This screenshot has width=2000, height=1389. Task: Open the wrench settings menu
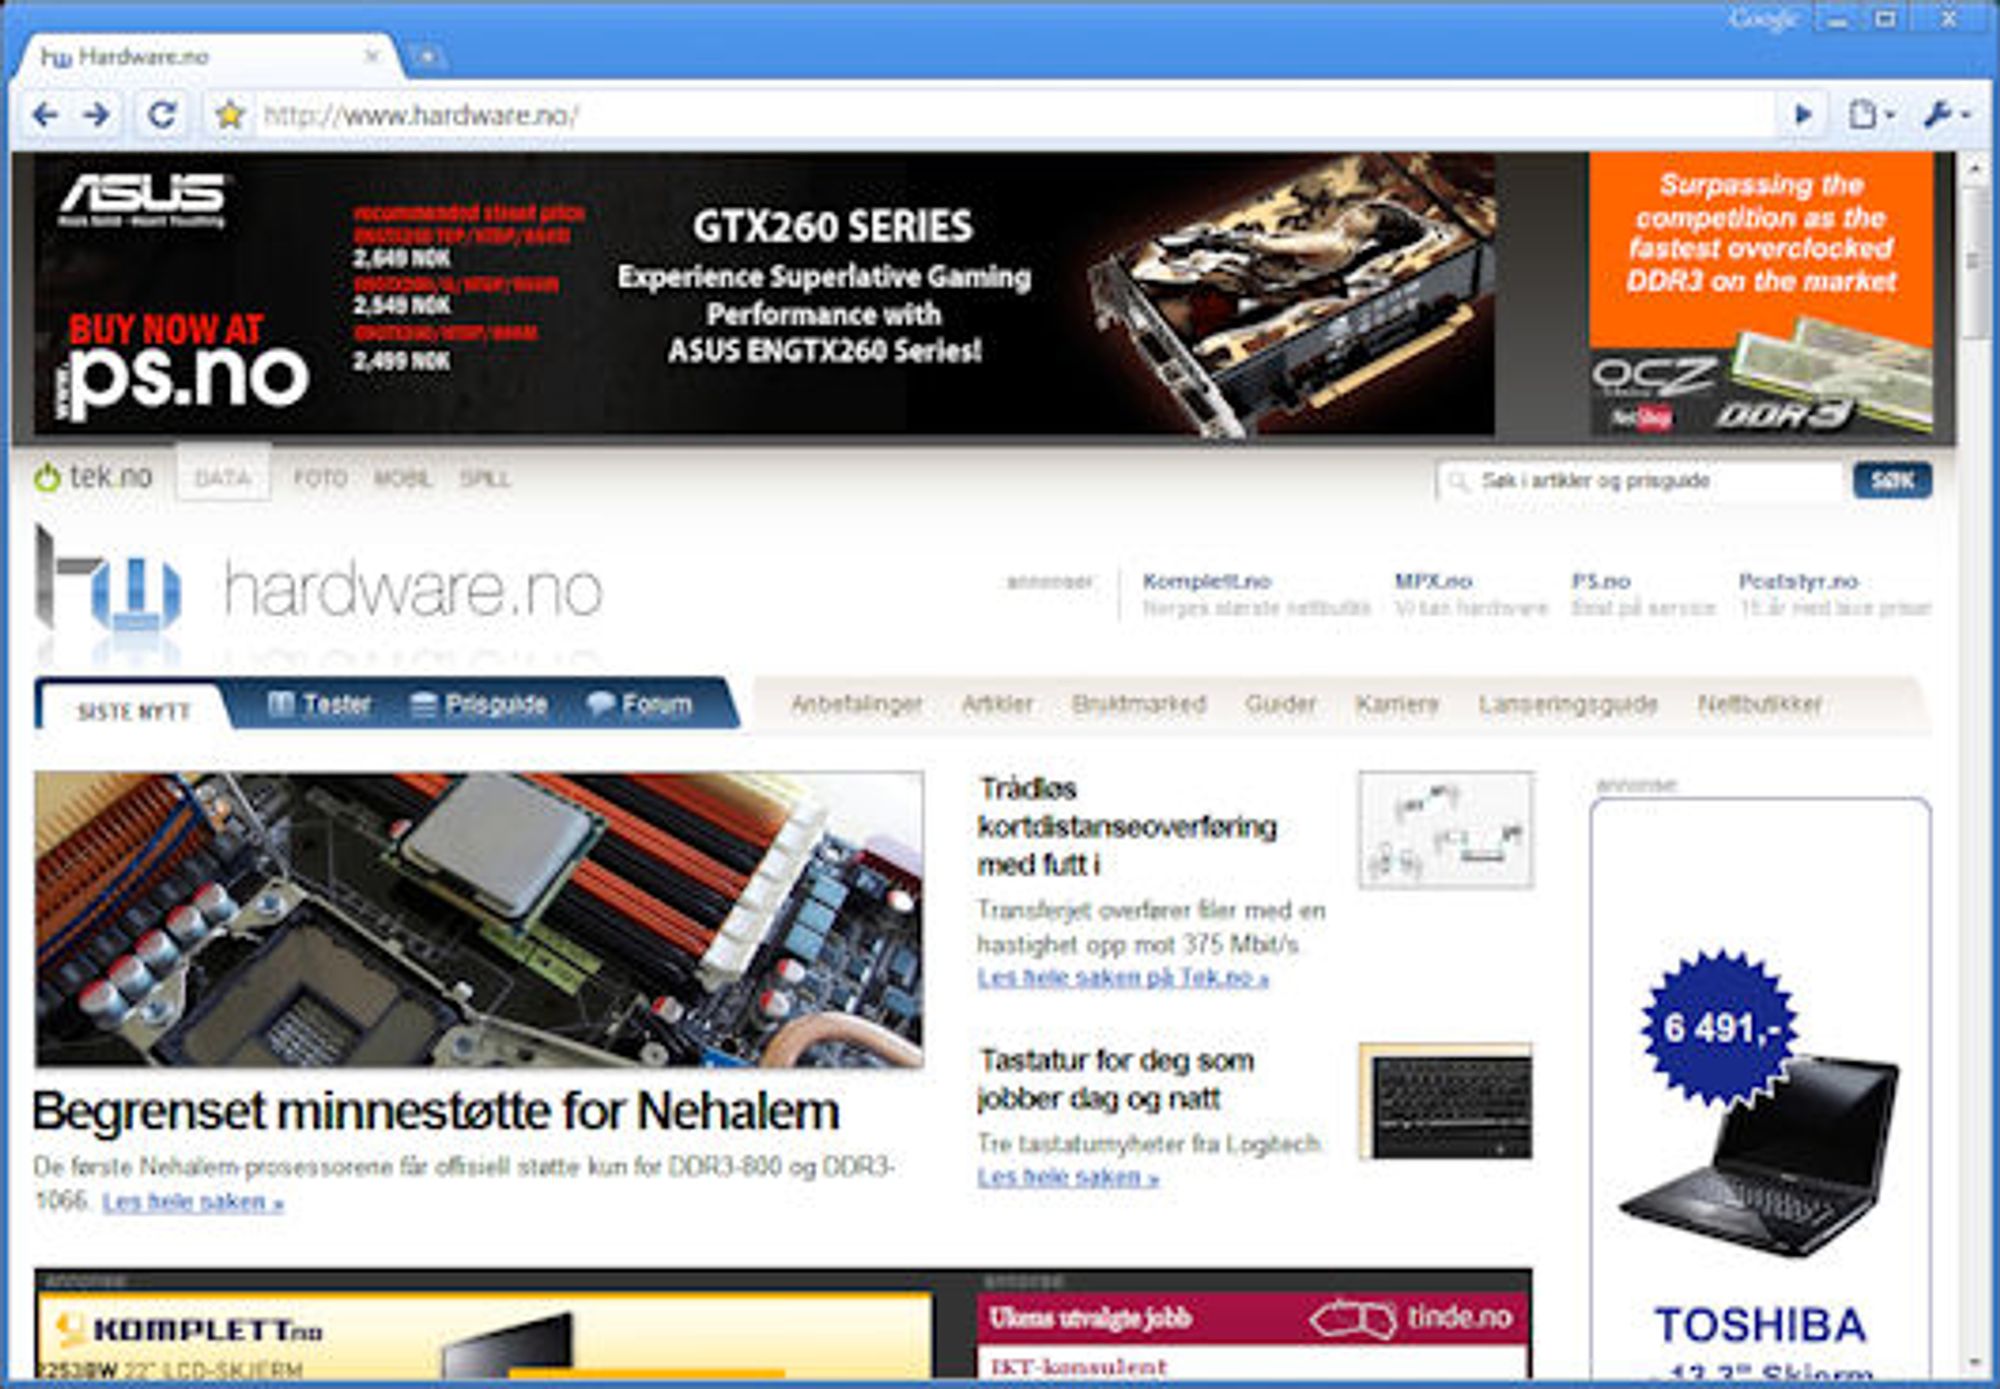(x=1945, y=115)
